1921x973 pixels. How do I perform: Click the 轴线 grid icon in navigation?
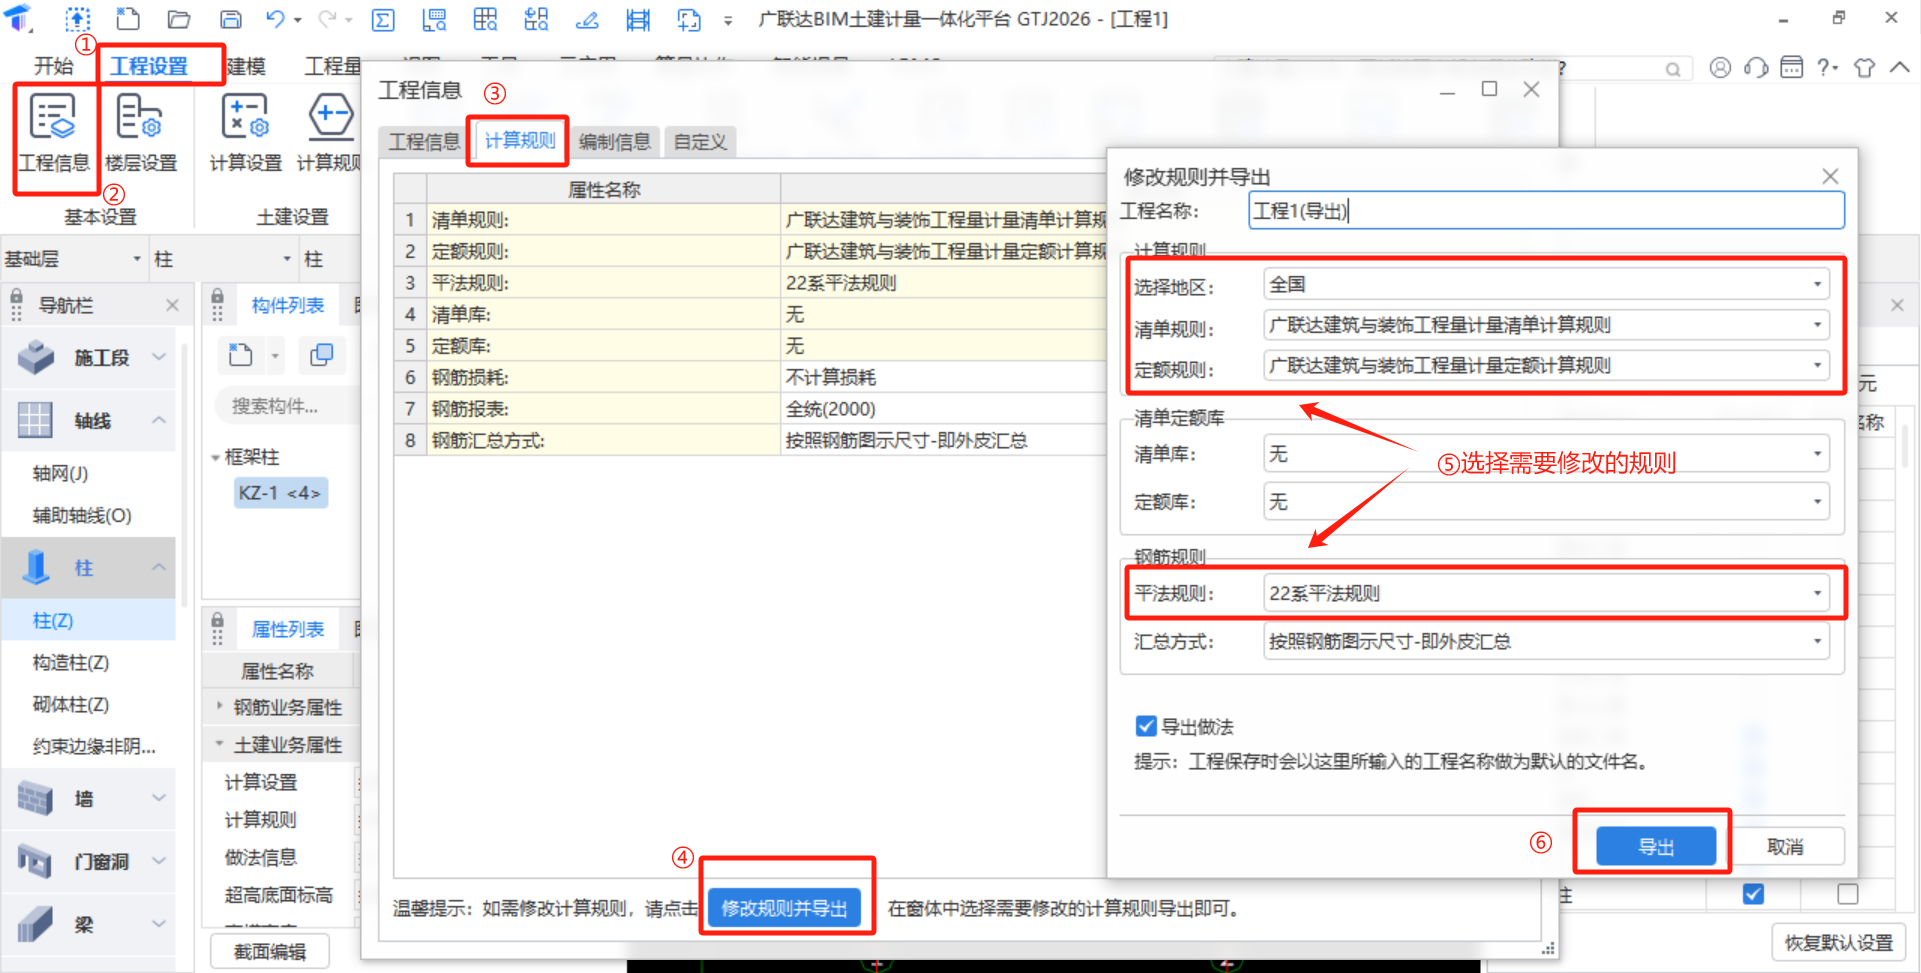35,420
